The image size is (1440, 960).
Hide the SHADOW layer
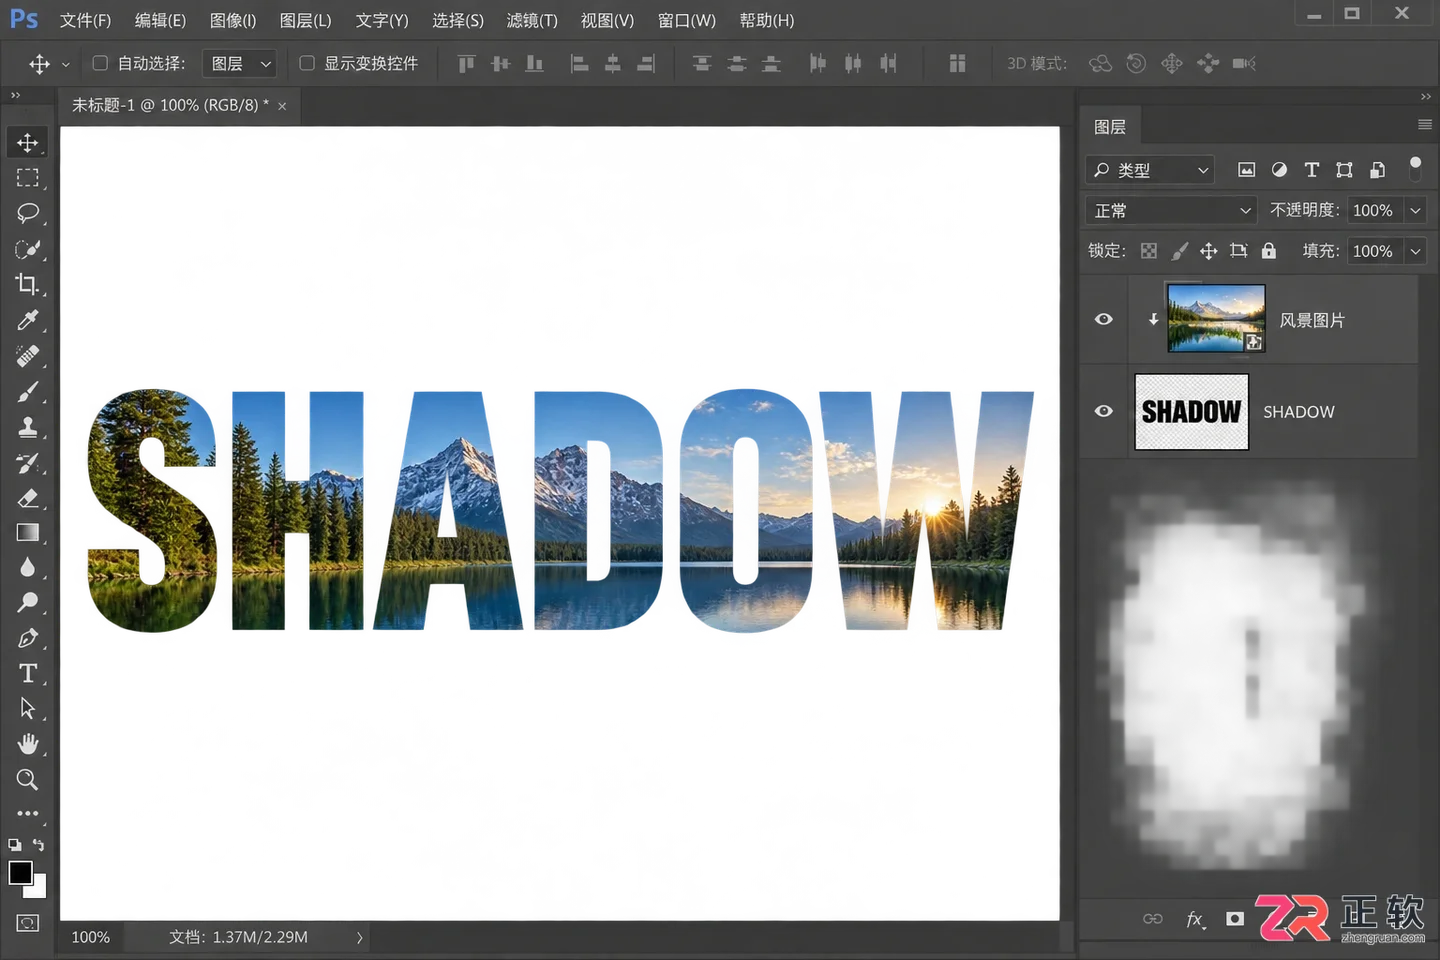coord(1104,411)
